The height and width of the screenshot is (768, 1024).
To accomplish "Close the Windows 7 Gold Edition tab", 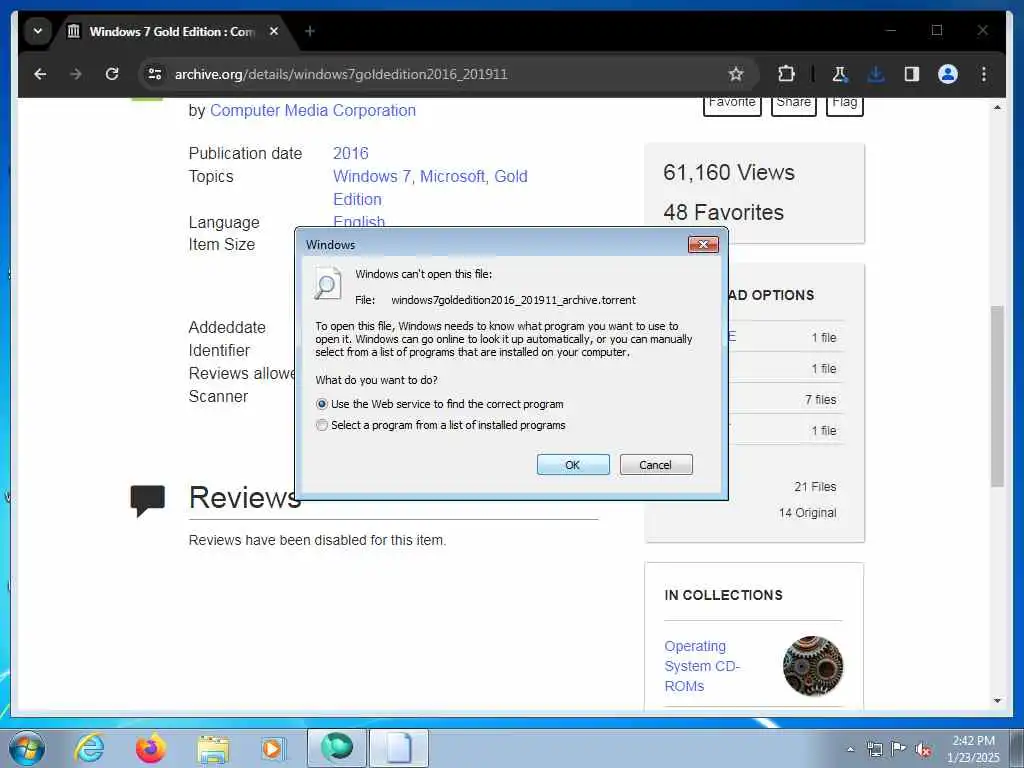I will point(274,31).
